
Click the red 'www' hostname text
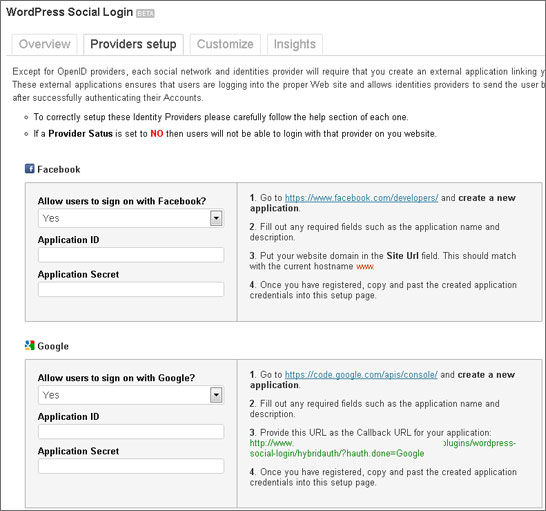point(365,266)
